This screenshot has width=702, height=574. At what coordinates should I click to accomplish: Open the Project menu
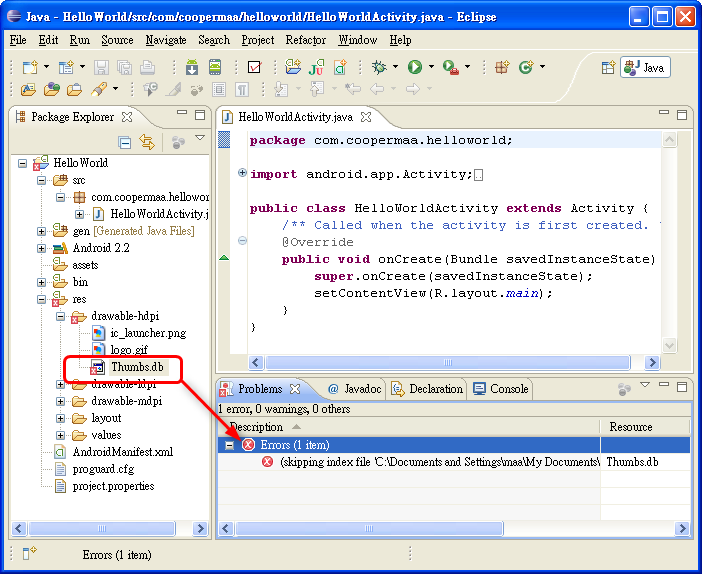point(258,40)
